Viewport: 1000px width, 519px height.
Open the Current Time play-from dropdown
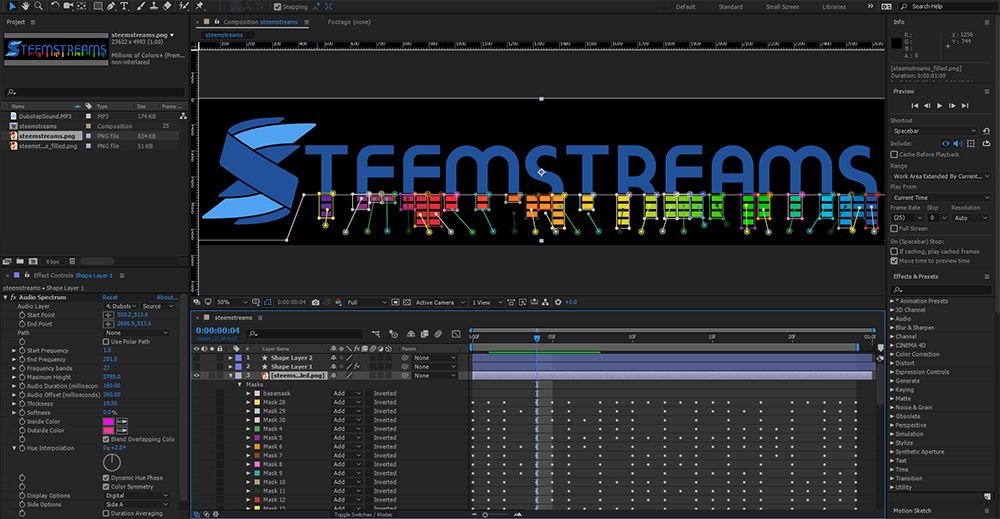pos(940,198)
